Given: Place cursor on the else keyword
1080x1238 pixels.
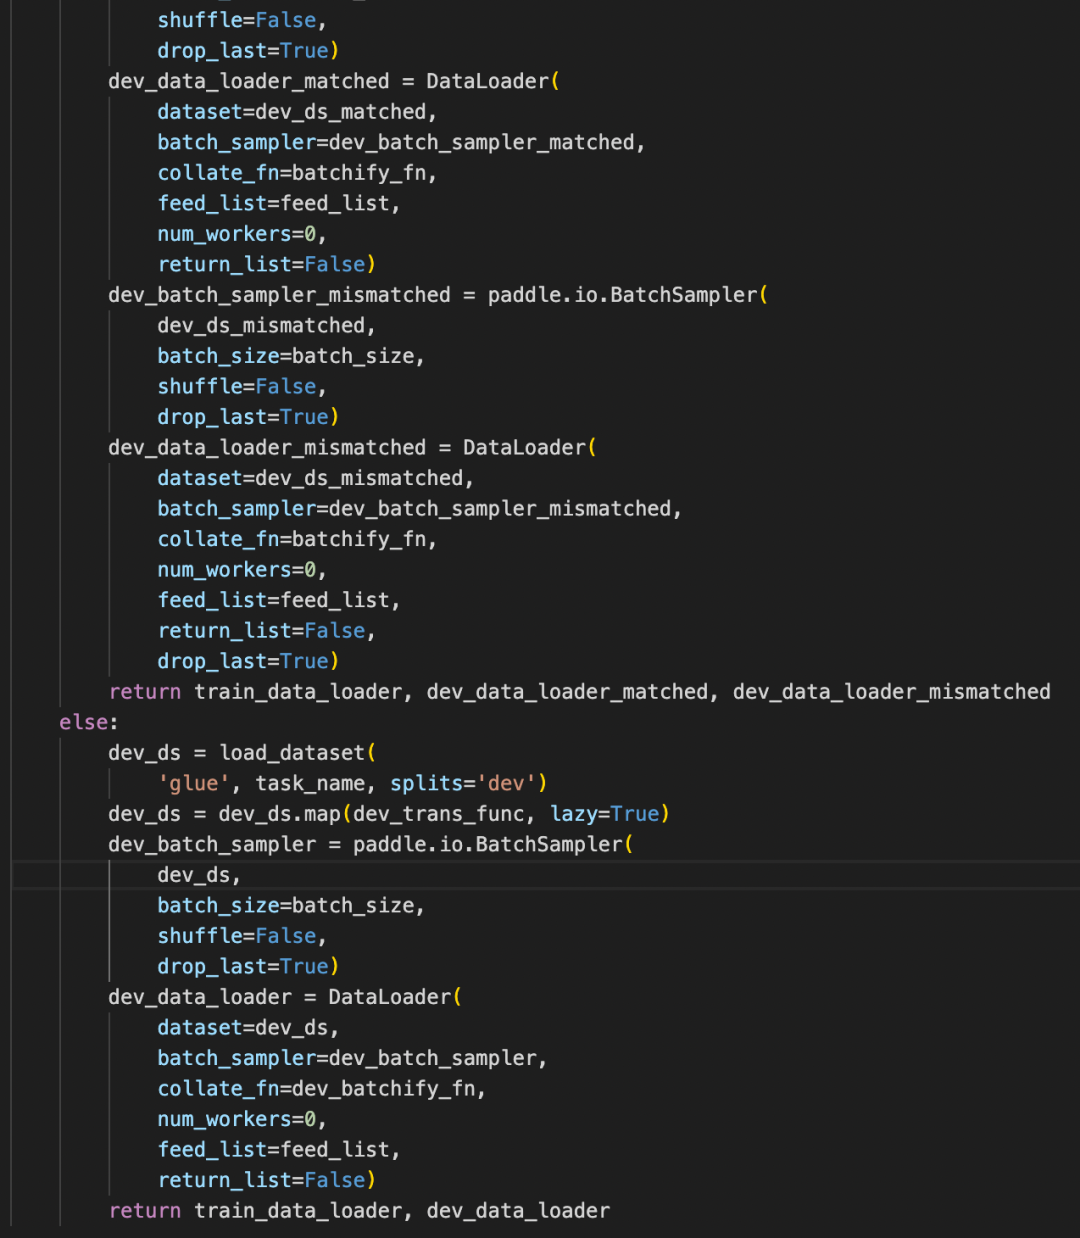Looking at the screenshot, I should coord(80,721).
